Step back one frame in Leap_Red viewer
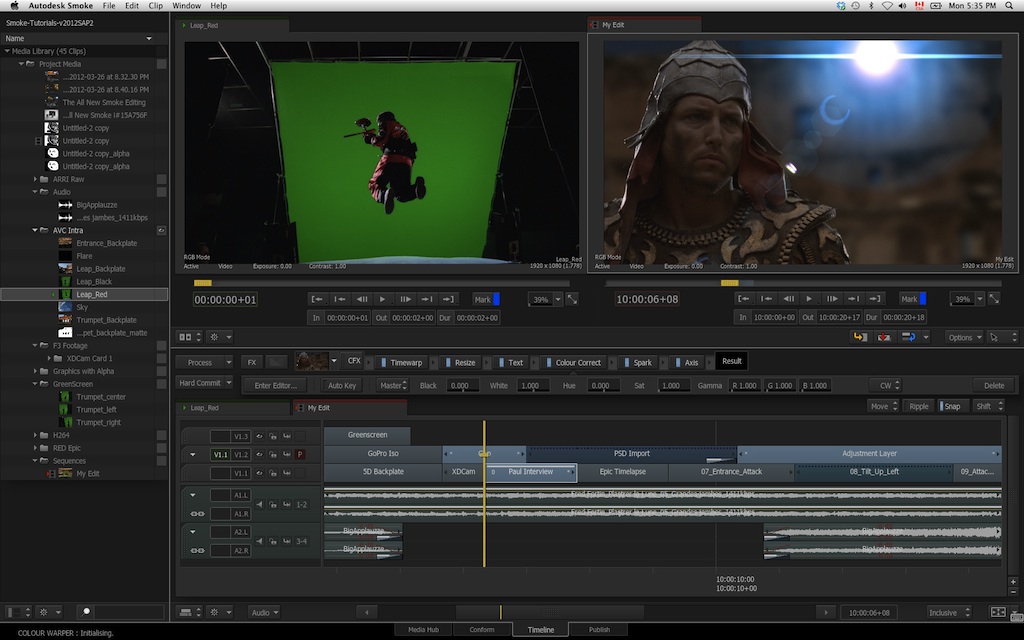 (361, 299)
